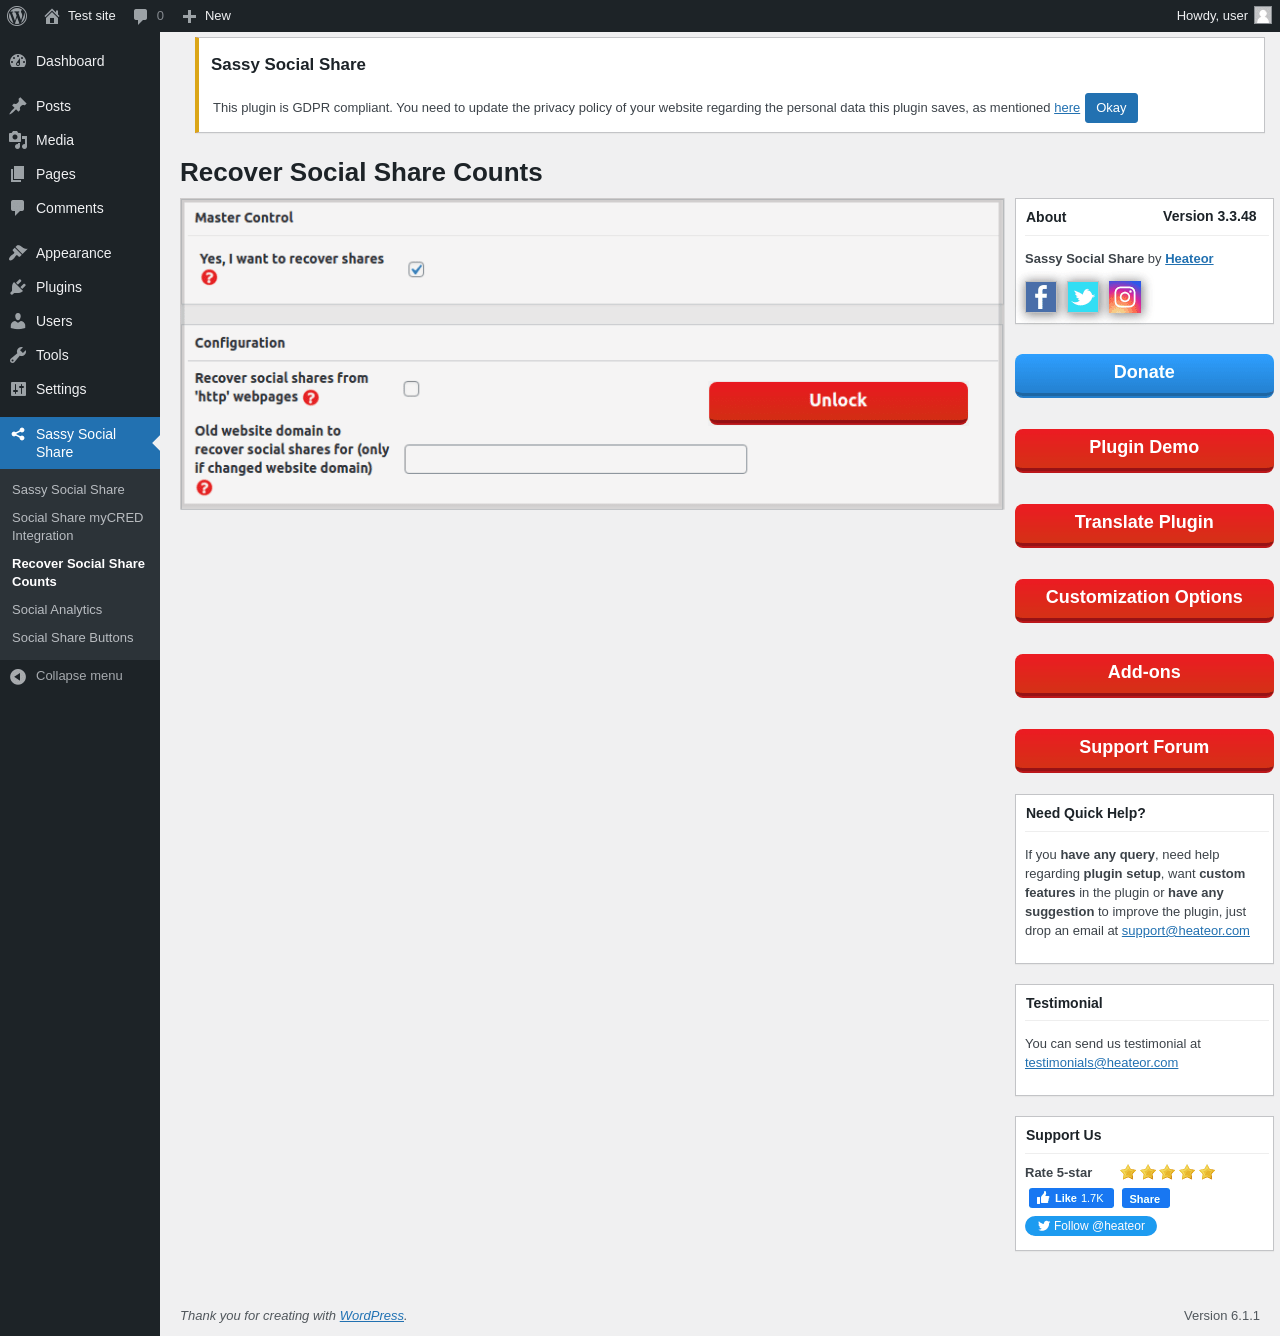Open Customization Options button

click(1144, 600)
